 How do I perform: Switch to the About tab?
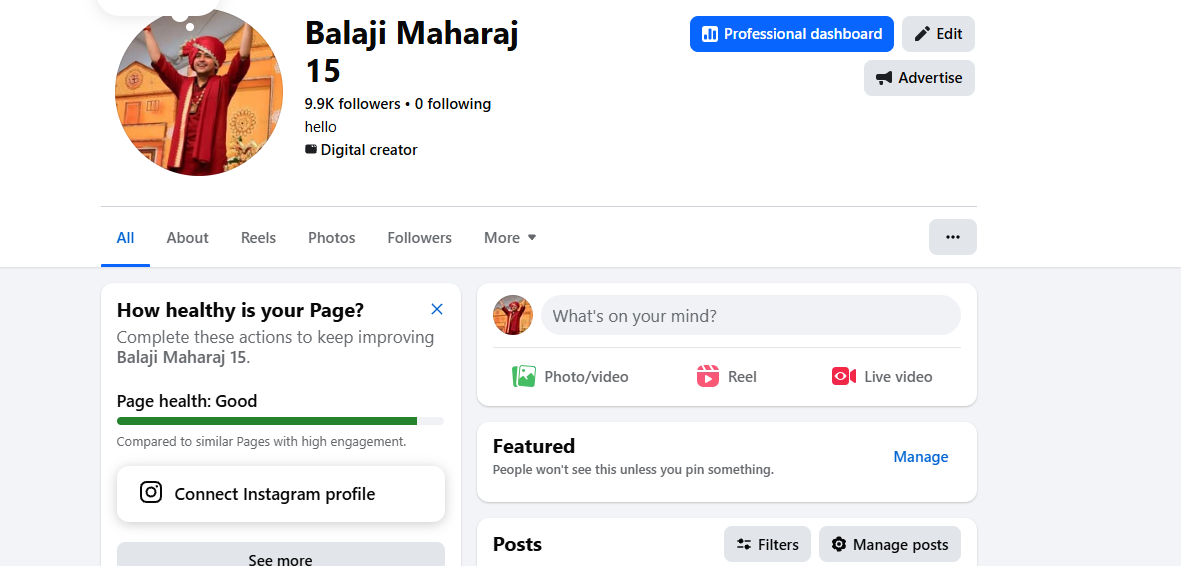(188, 237)
